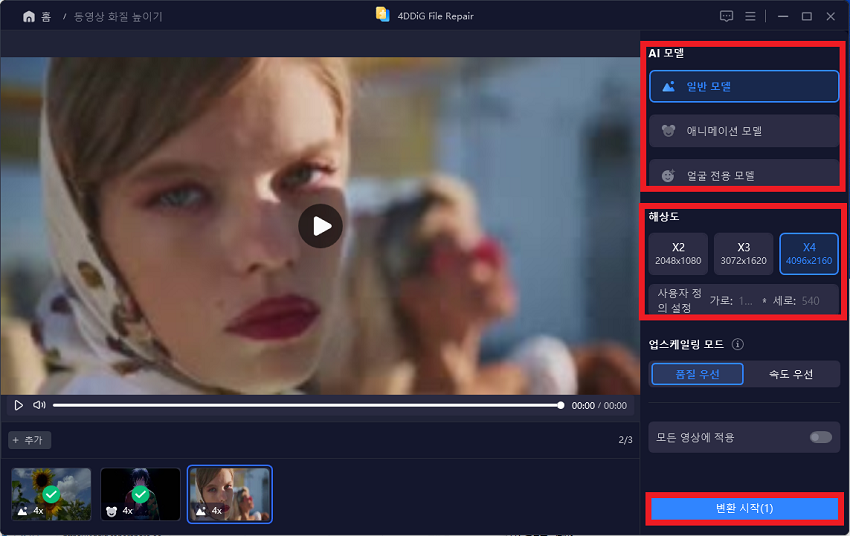Choose the 얼굴 전용 모델 option

(743, 174)
